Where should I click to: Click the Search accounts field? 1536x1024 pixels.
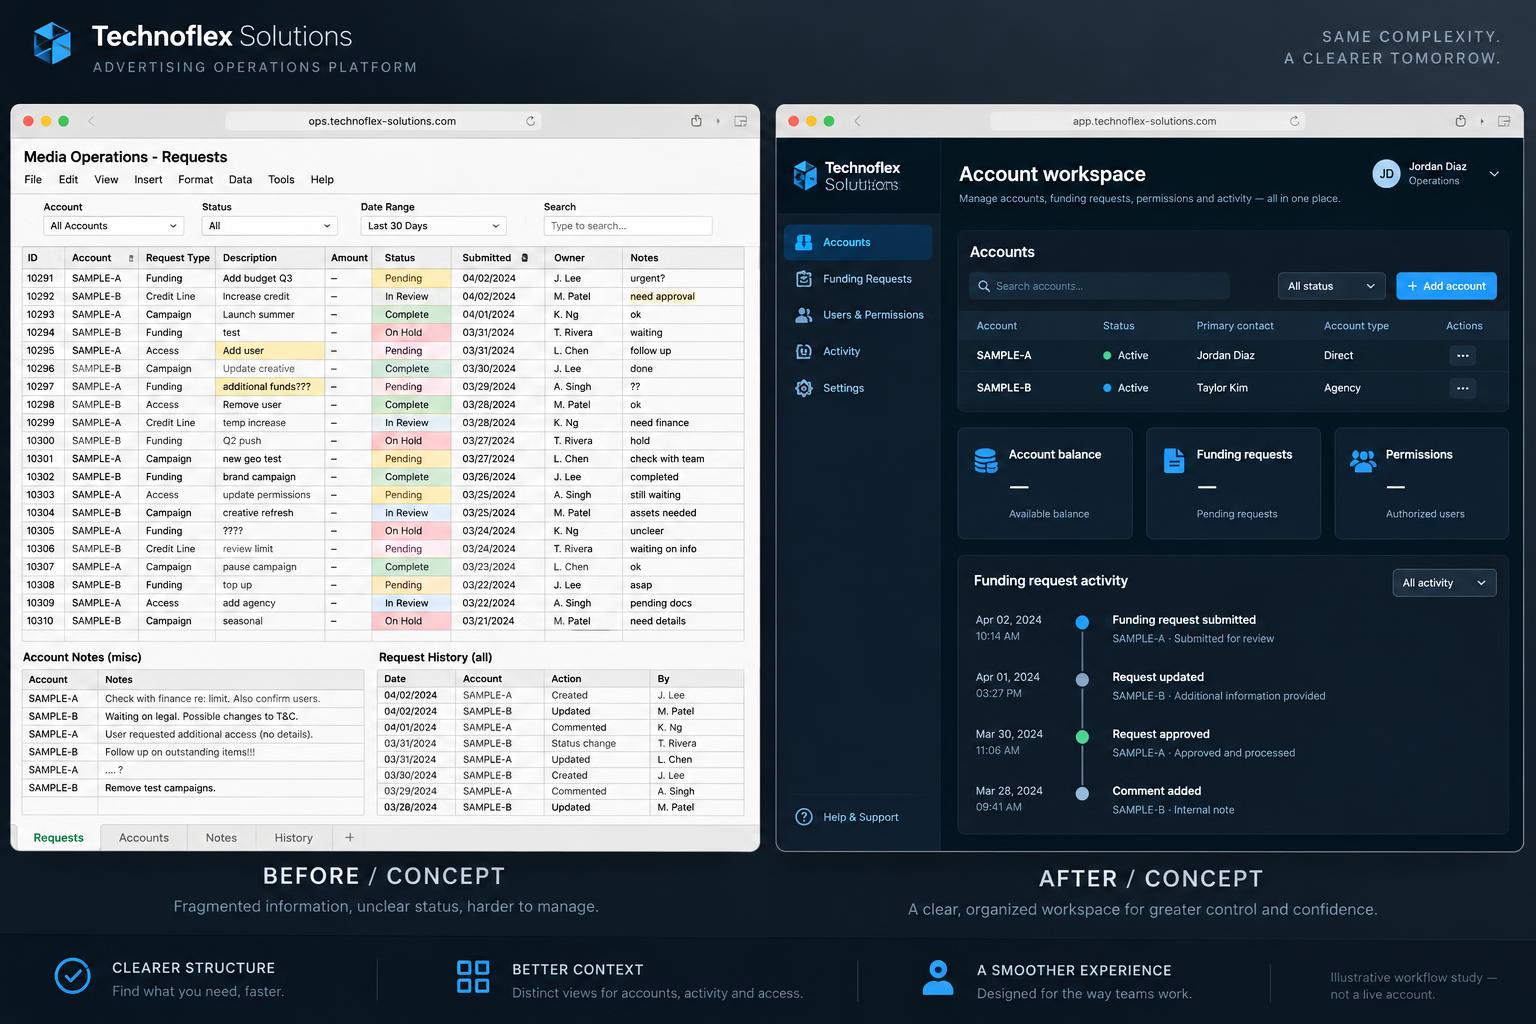(1099, 286)
